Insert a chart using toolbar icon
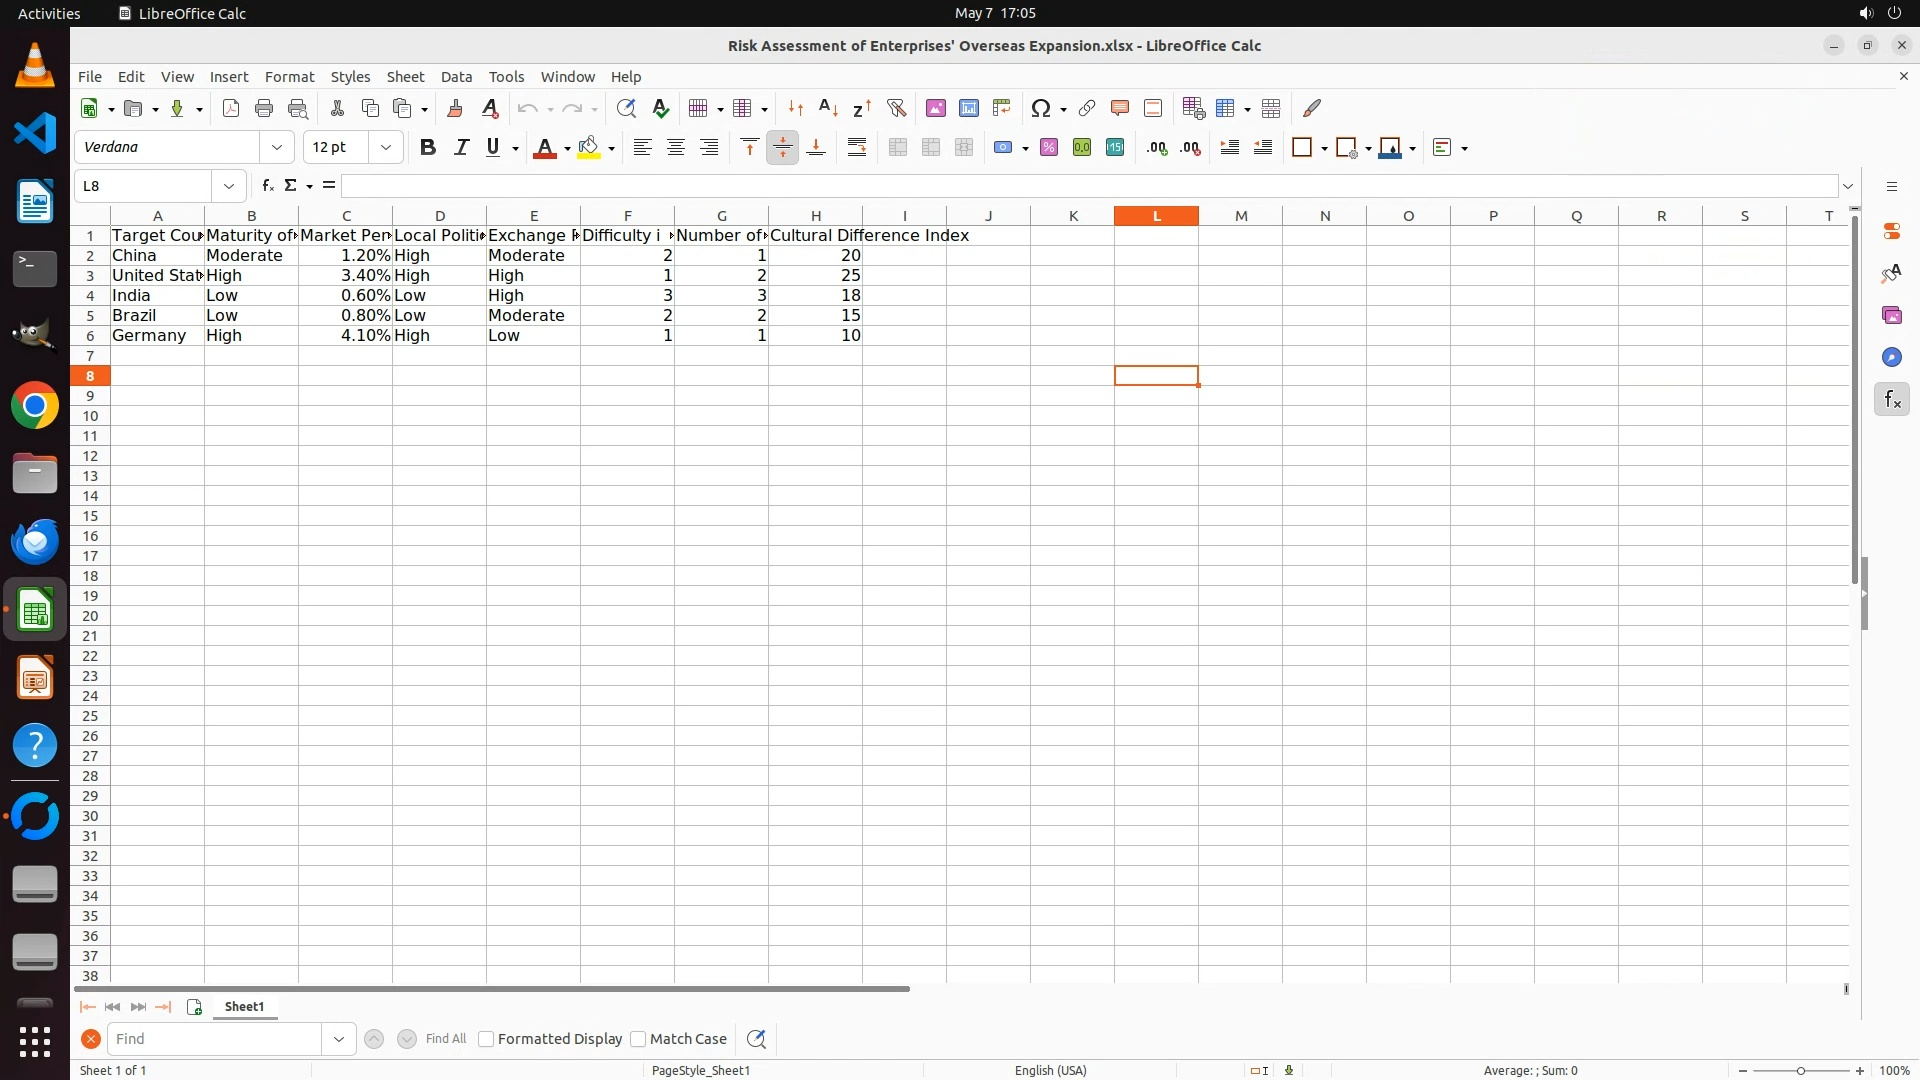Screen dimensions: 1920x1080 (968, 108)
